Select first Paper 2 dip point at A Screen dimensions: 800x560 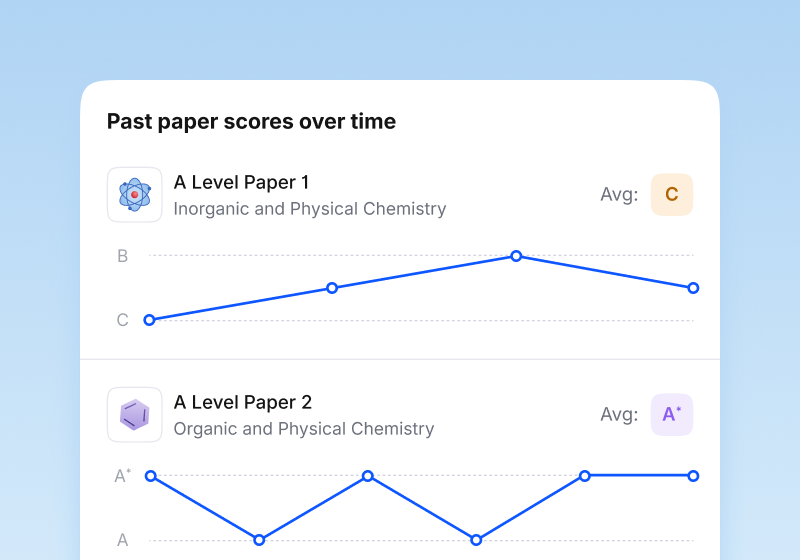tap(259, 540)
